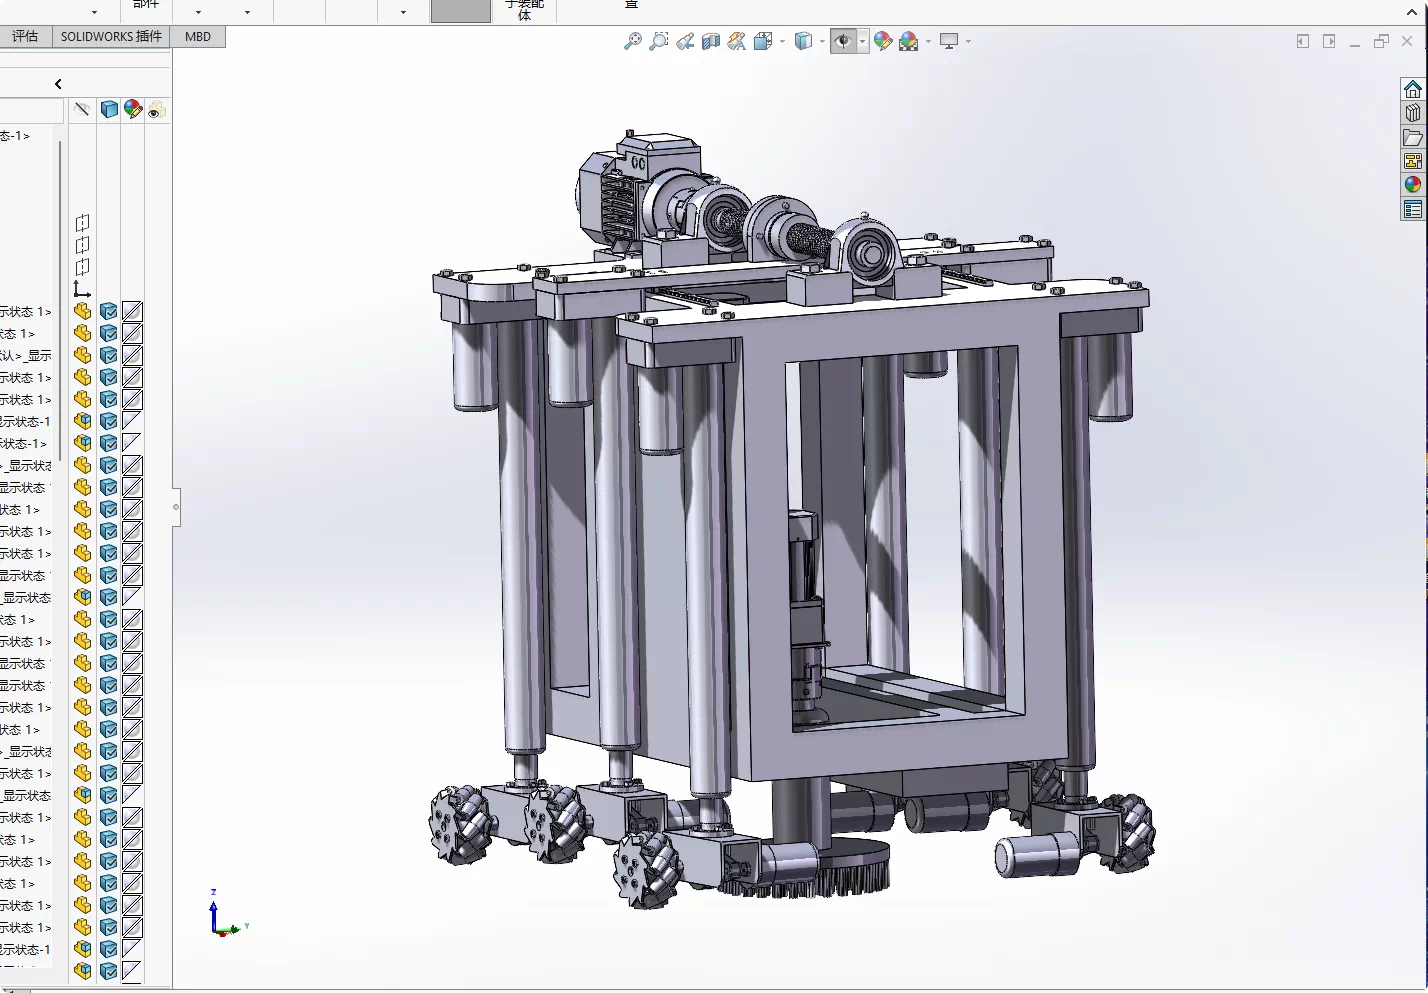Click the Hide/Show column header icon
Image resolution: width=1428 pixels, height=993 pixels.
click(x=83, y=109)
